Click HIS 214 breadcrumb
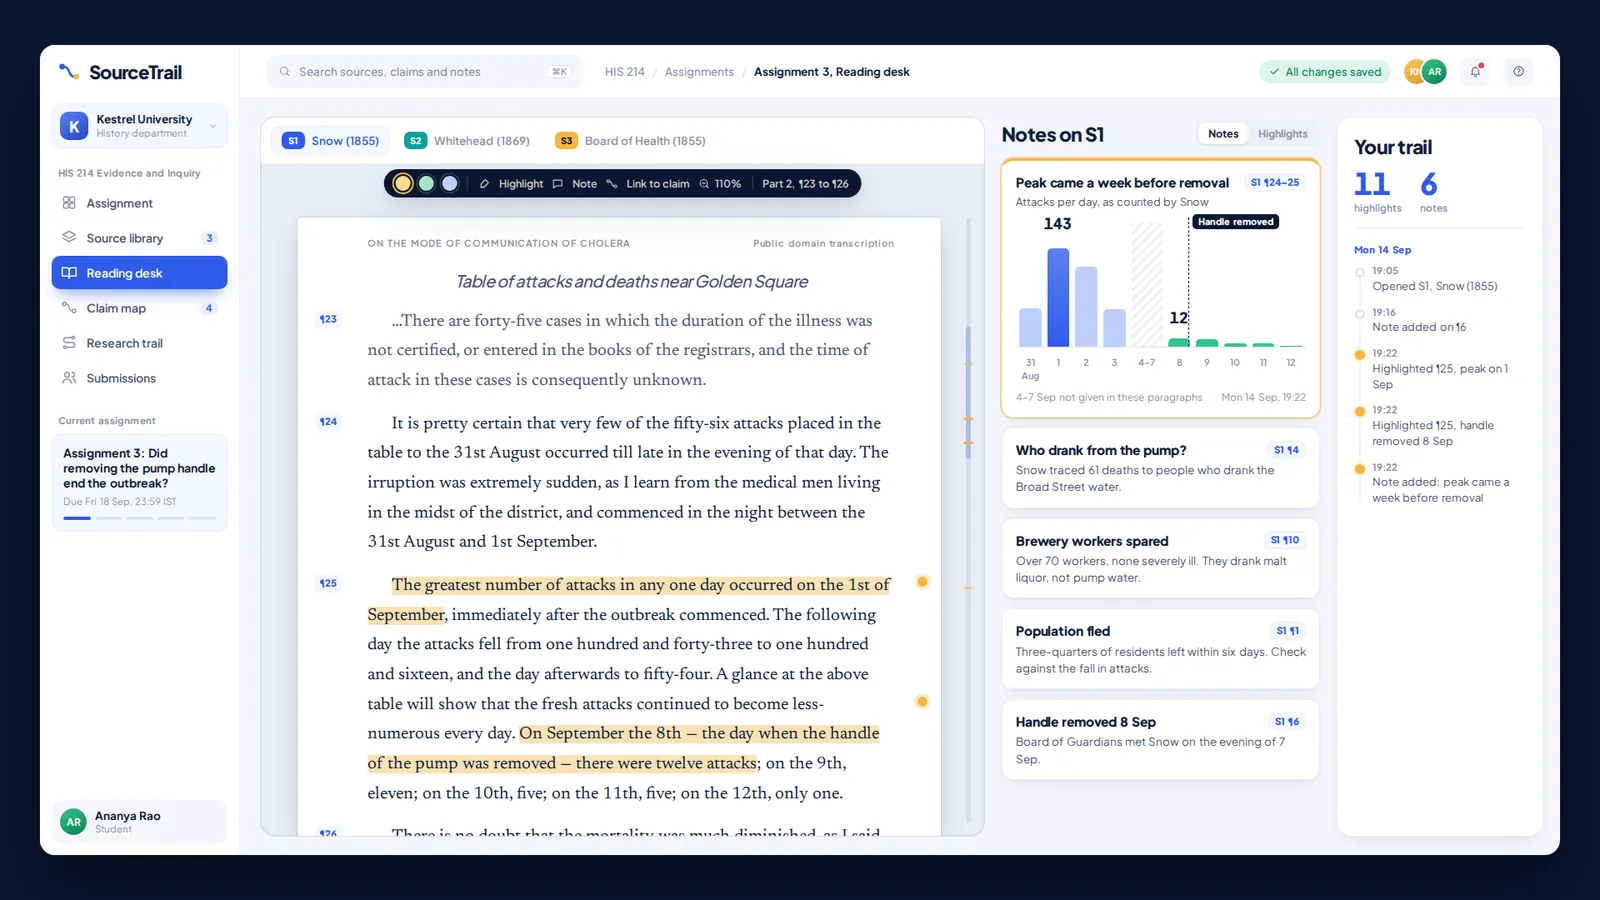 pyautogui.click(x=624, y=72)
